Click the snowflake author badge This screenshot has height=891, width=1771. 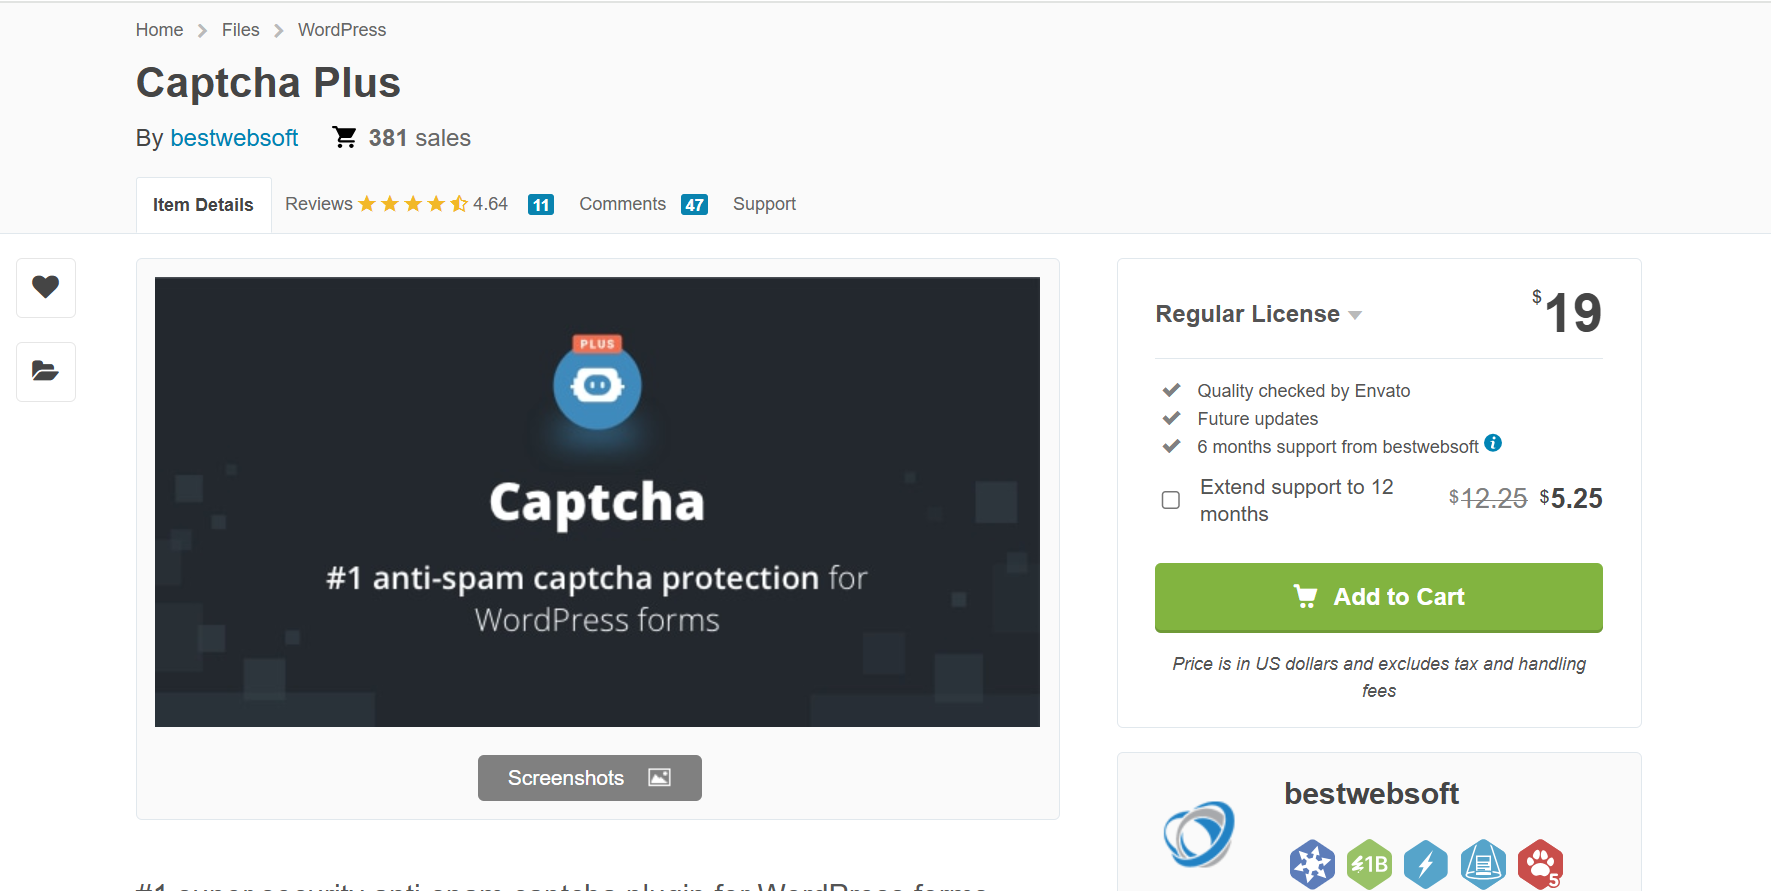click(1312, 864)
